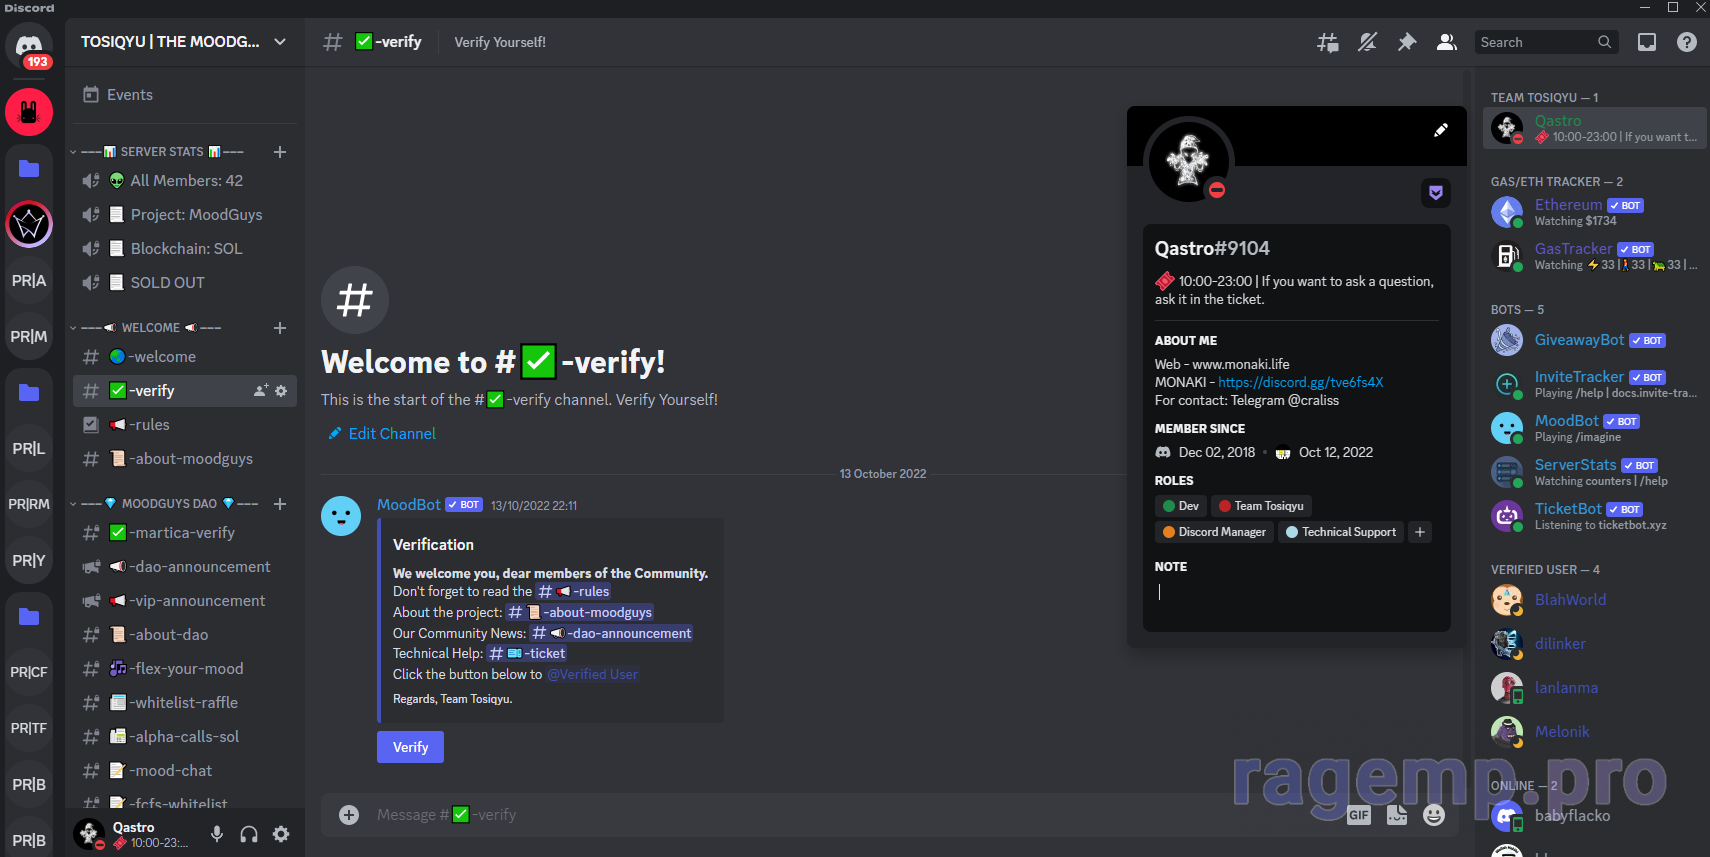Toggle headphones deafen in user panel
Screen dimensions: 1710x857
[249, 834]
